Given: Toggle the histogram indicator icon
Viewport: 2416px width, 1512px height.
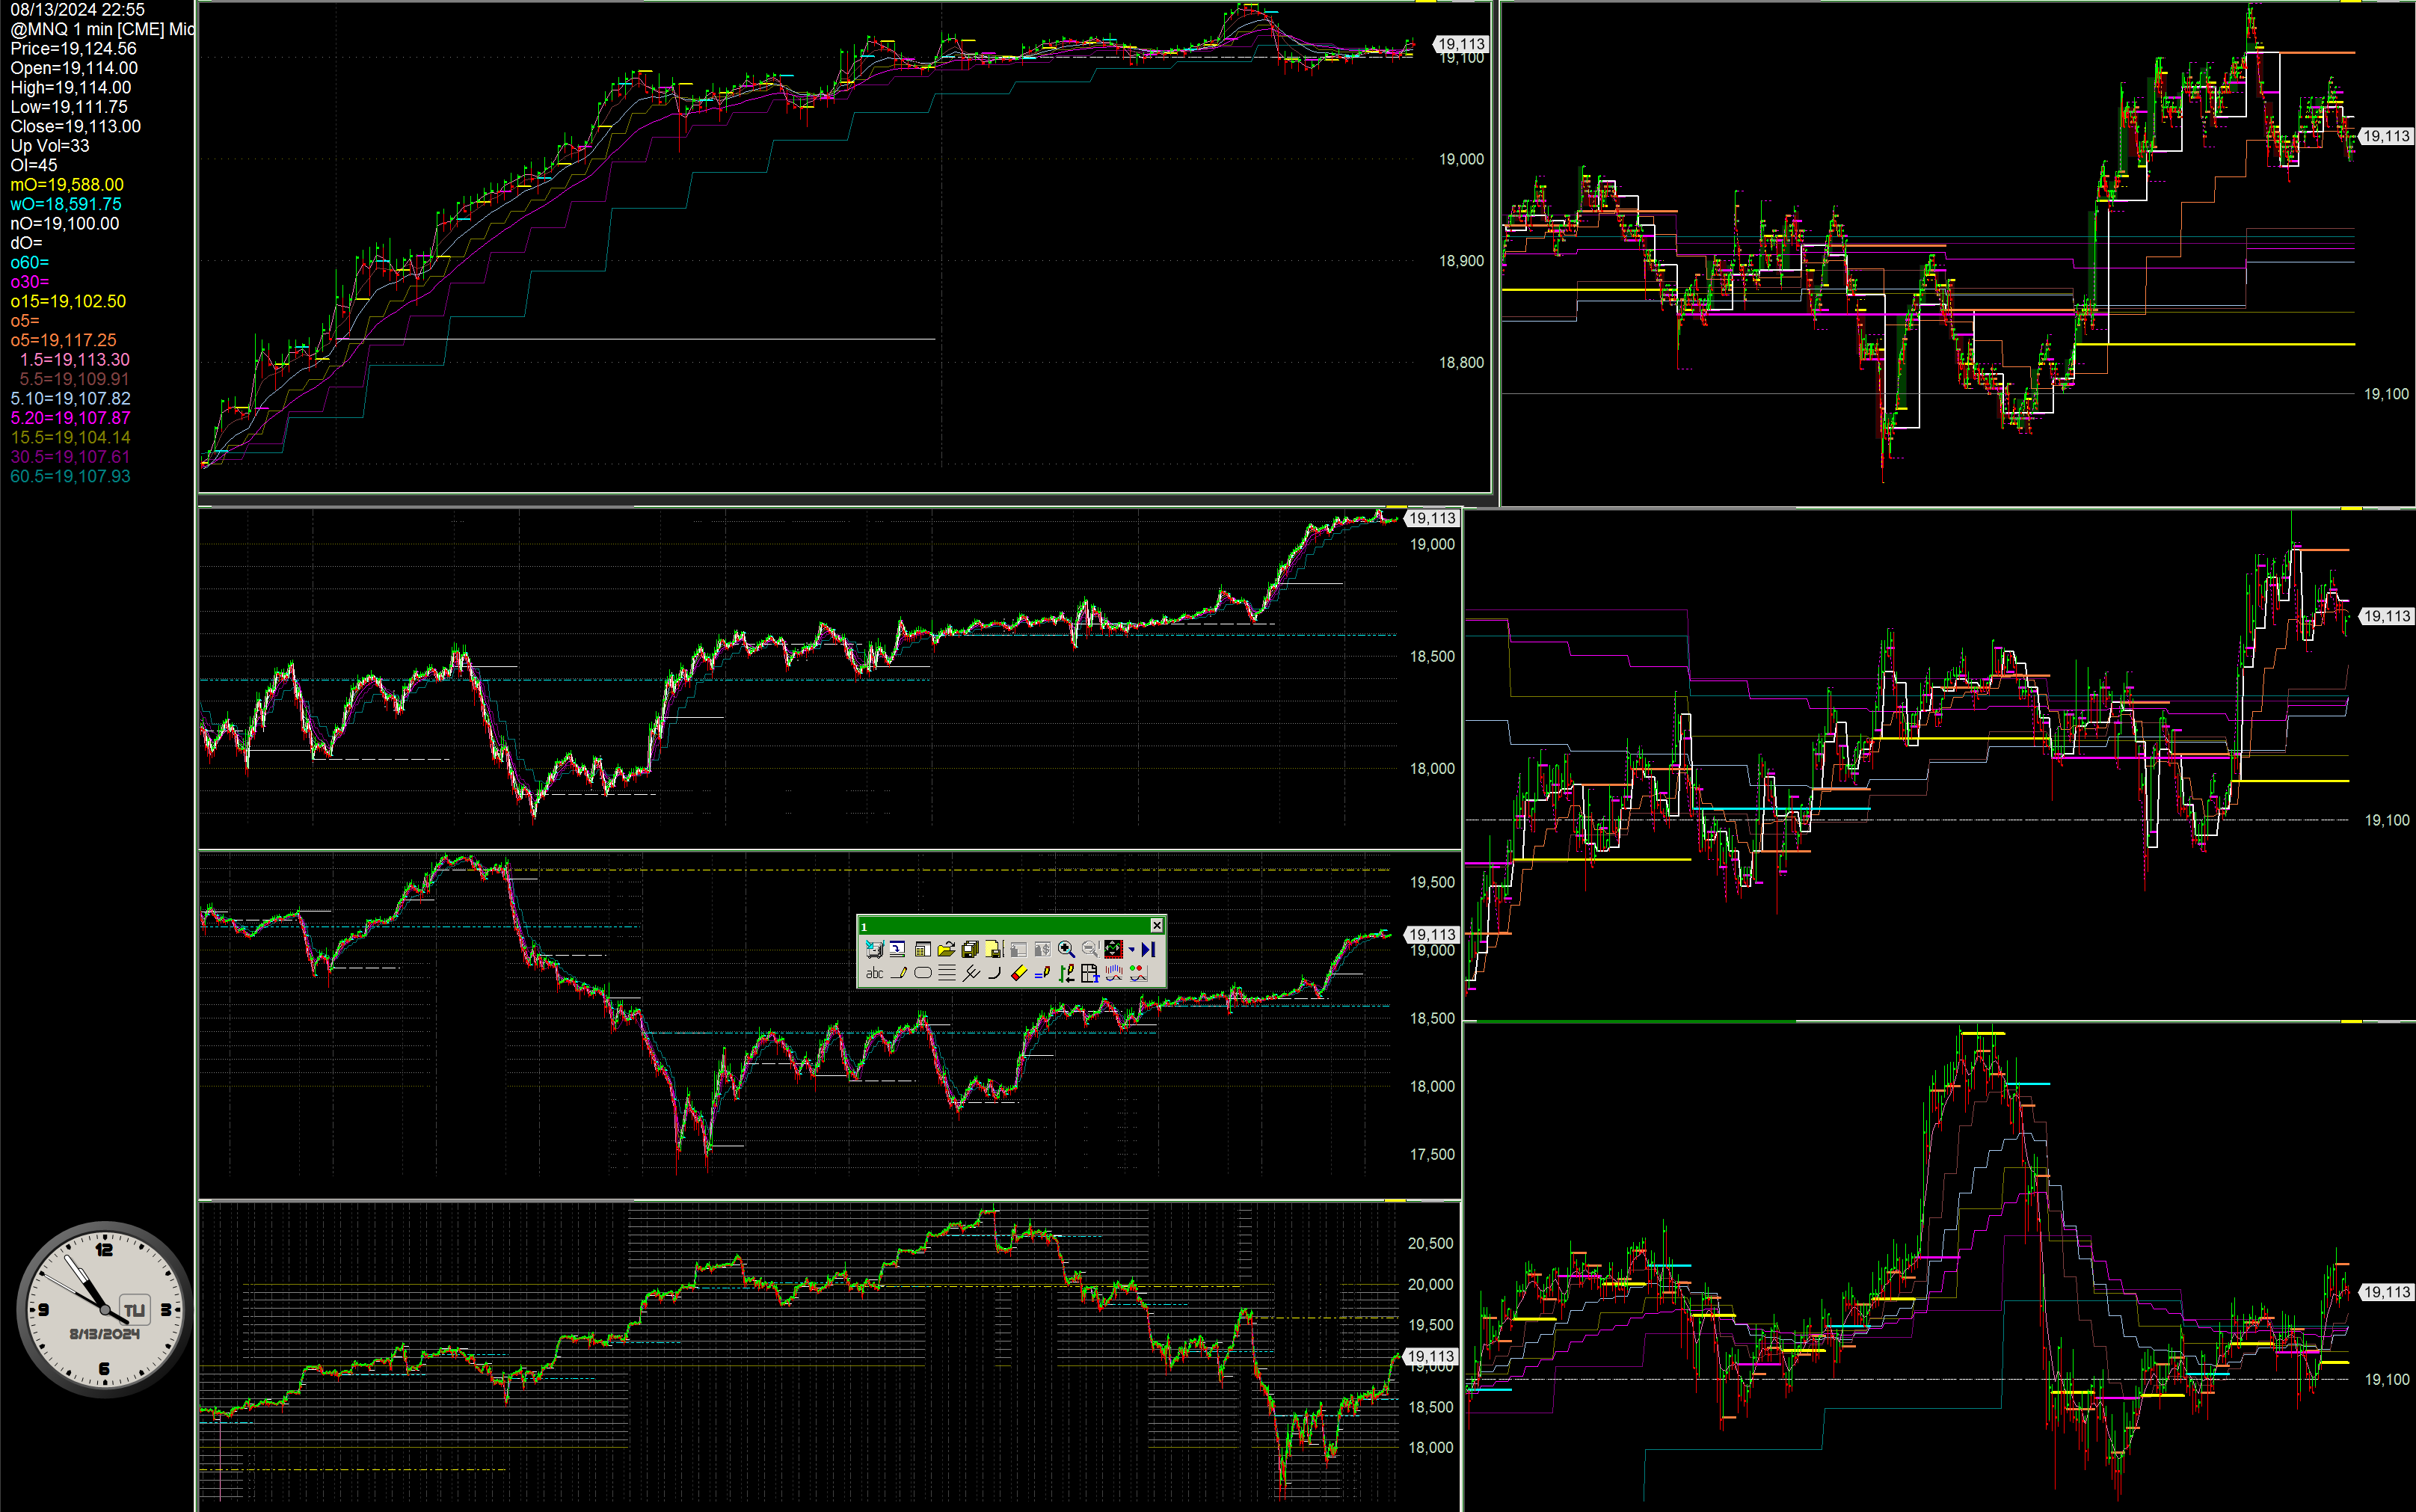Looking at the screenshot, I should tap(1113, 973).
